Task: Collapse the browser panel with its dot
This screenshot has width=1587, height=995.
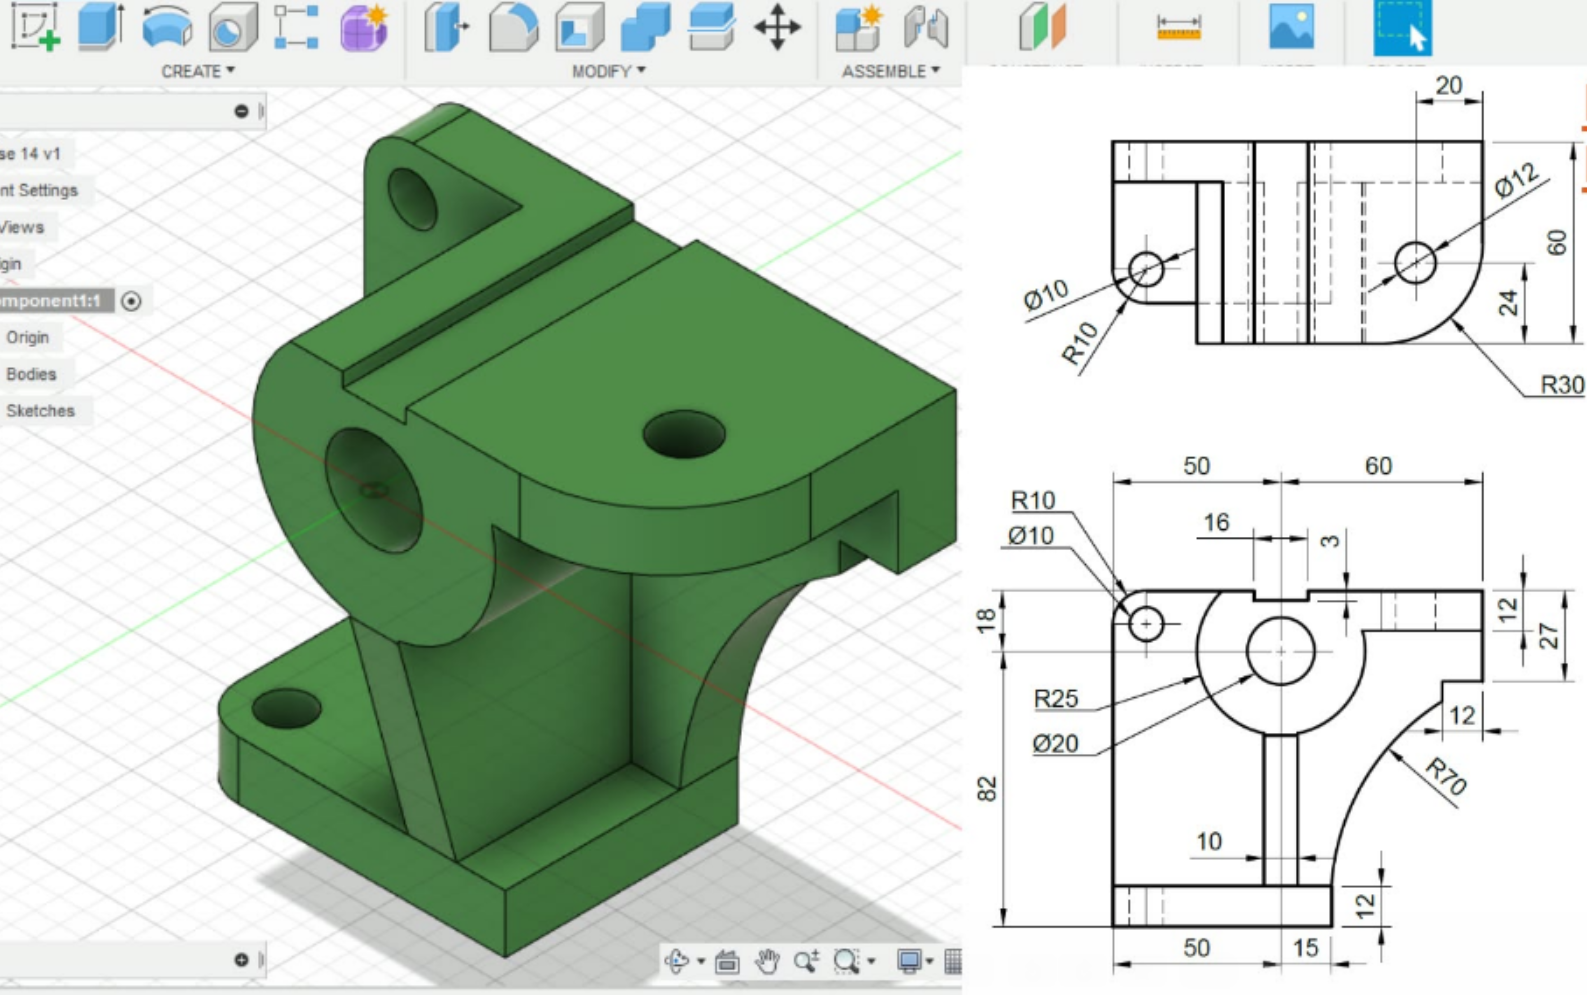Action: point(241,111)
